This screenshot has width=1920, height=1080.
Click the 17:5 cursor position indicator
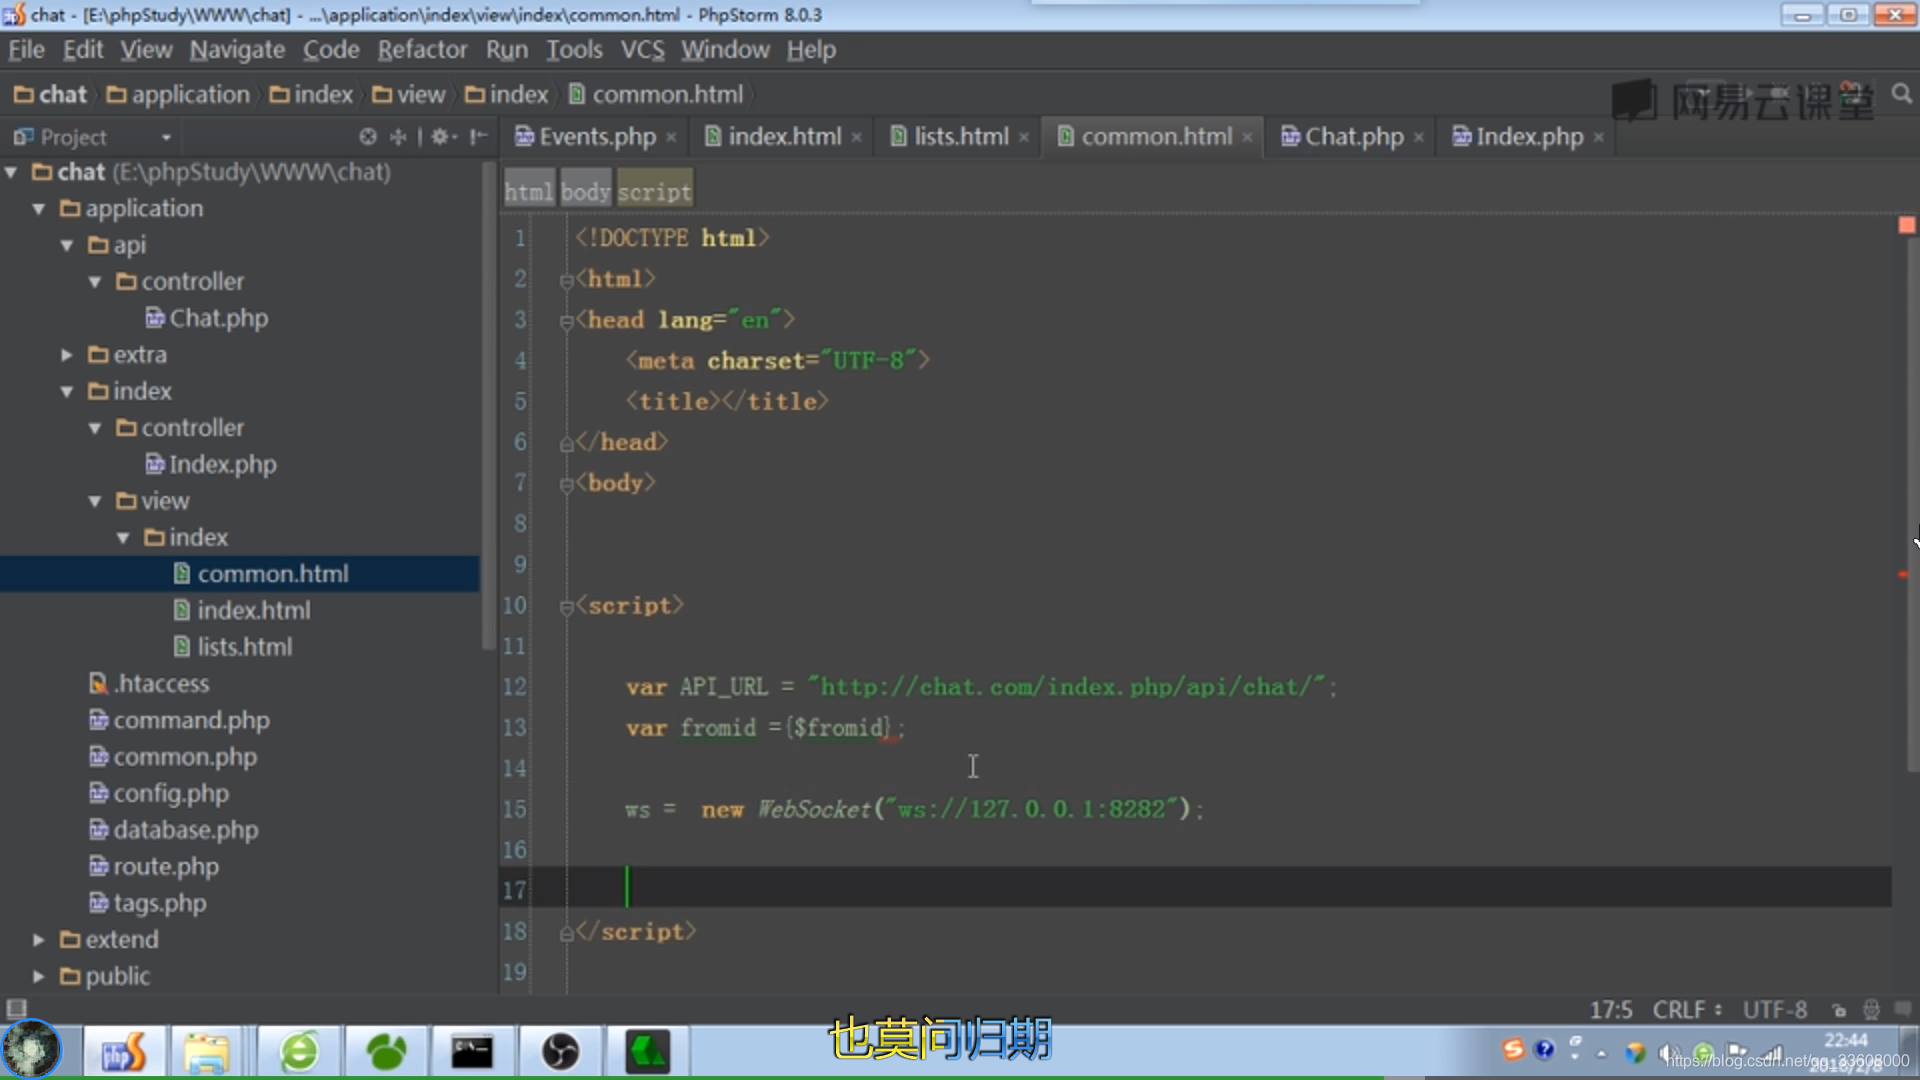(1609, 1009)
